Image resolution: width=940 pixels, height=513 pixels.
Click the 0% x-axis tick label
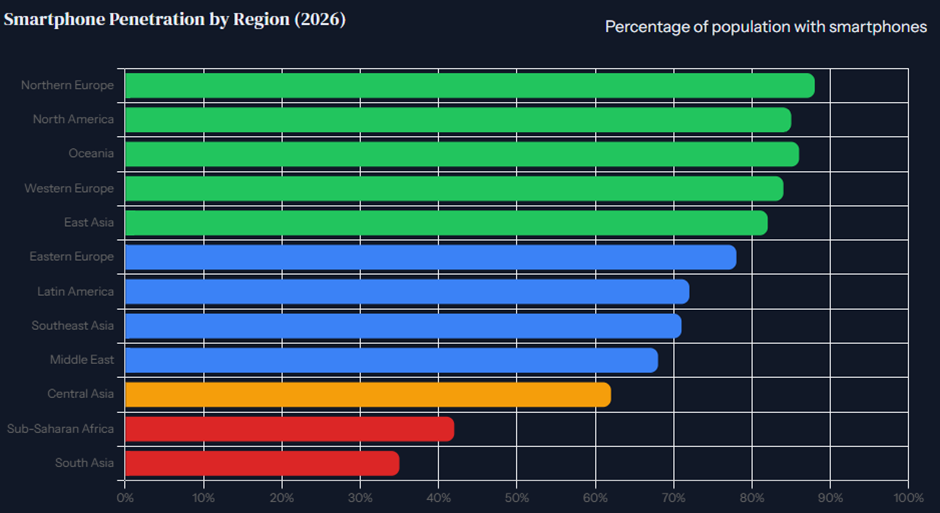click(125, 497)
